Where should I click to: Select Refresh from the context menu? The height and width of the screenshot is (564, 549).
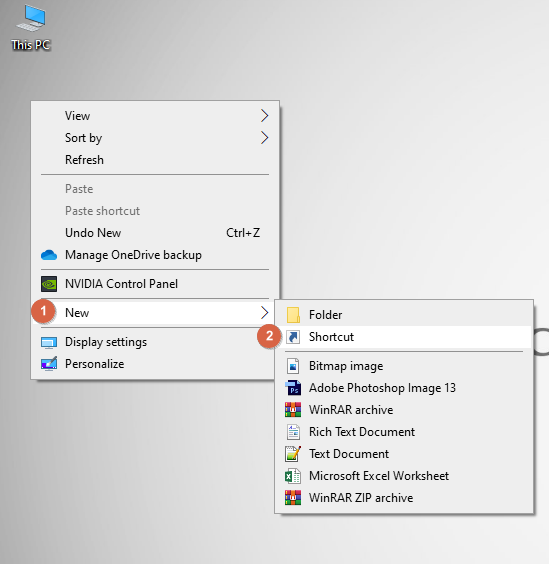pos(155,160)
